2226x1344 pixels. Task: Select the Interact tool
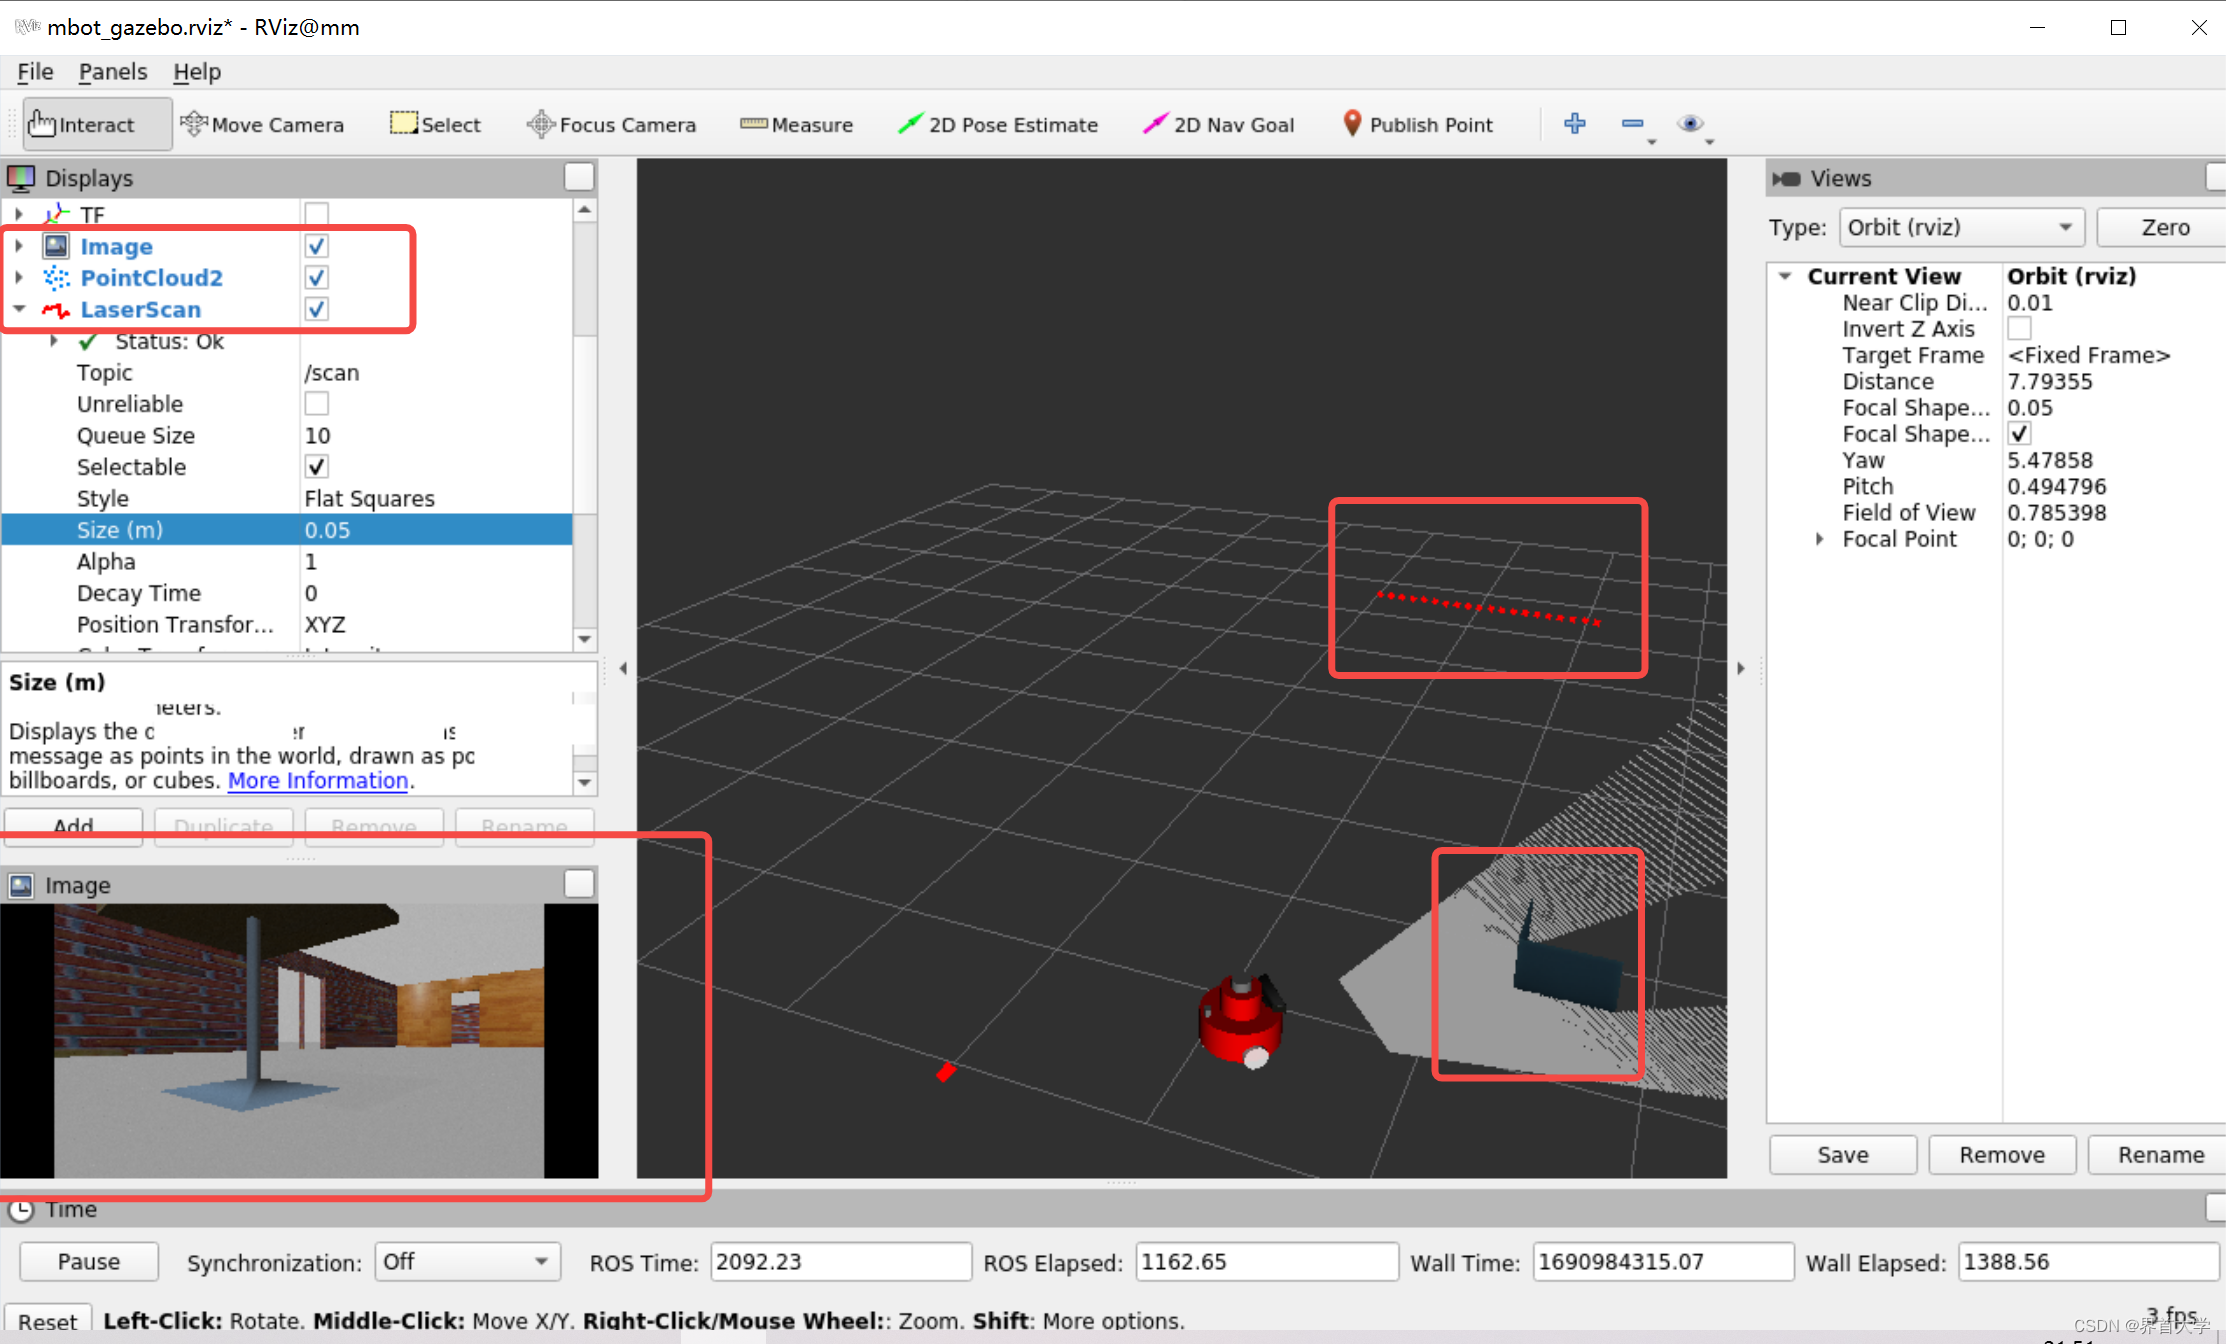(87, 124)
